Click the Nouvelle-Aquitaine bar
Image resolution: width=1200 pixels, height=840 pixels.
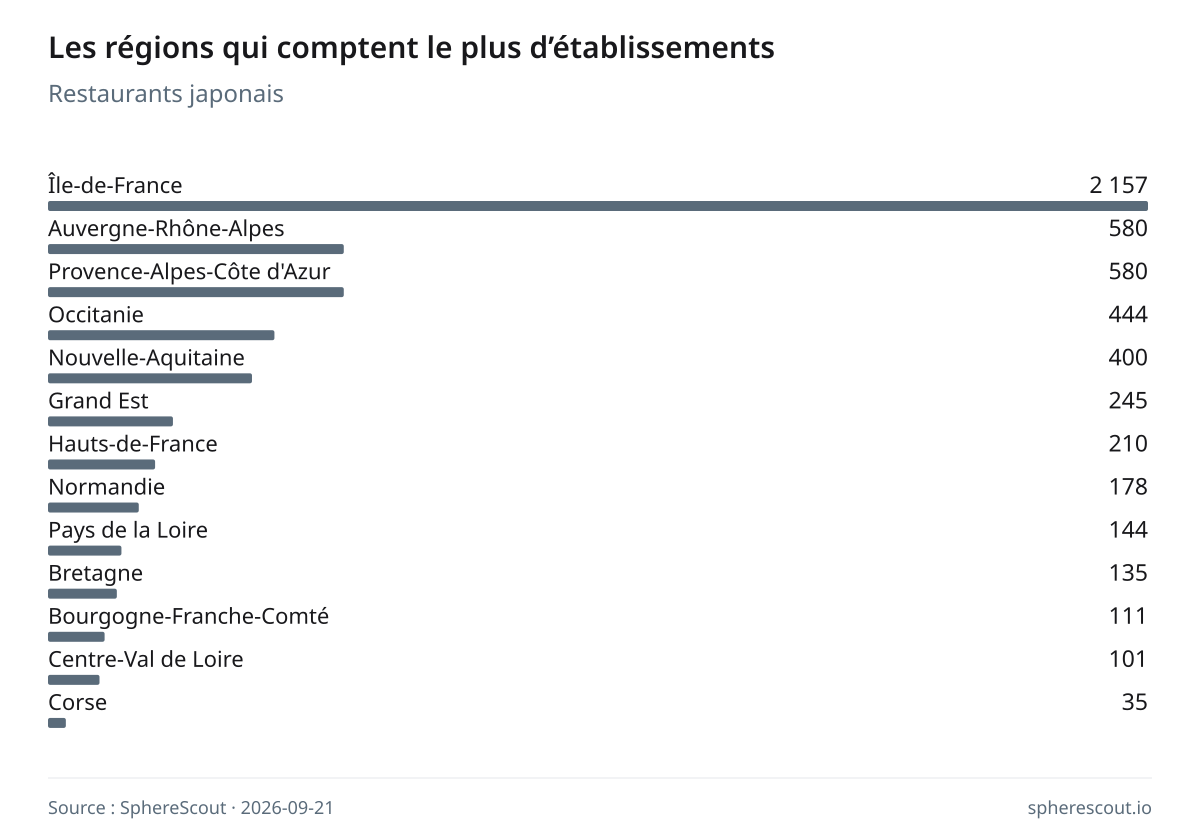pyautogui.click(x=150, y=378)
